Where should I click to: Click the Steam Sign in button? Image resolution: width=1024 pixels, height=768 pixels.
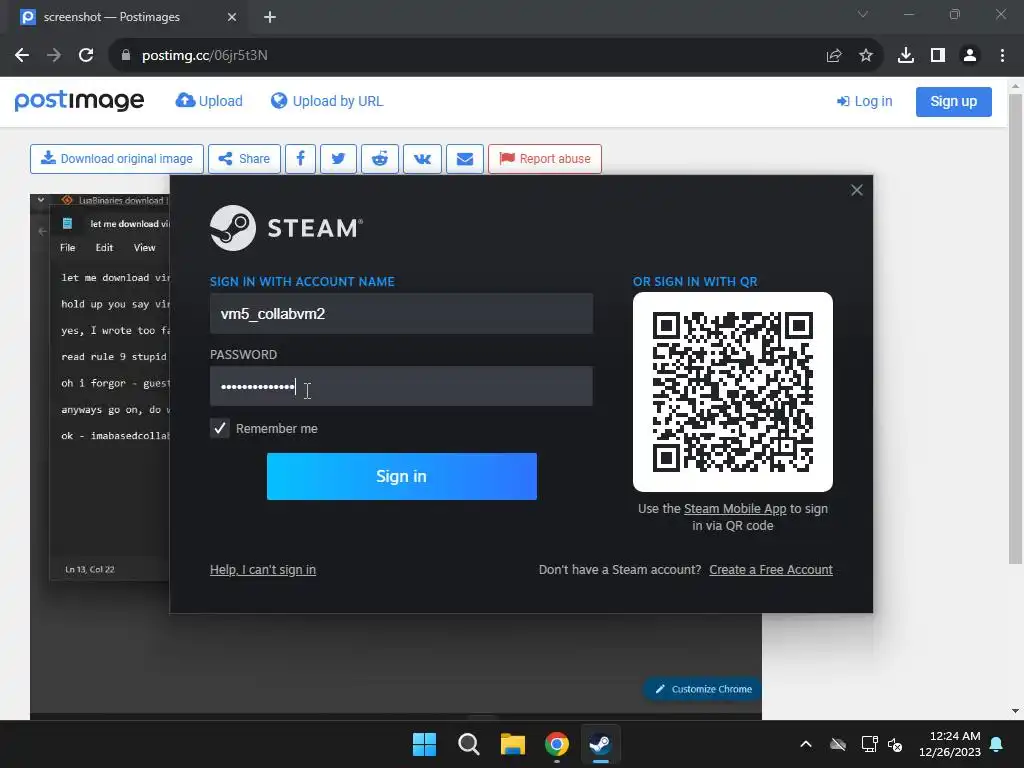402,476
